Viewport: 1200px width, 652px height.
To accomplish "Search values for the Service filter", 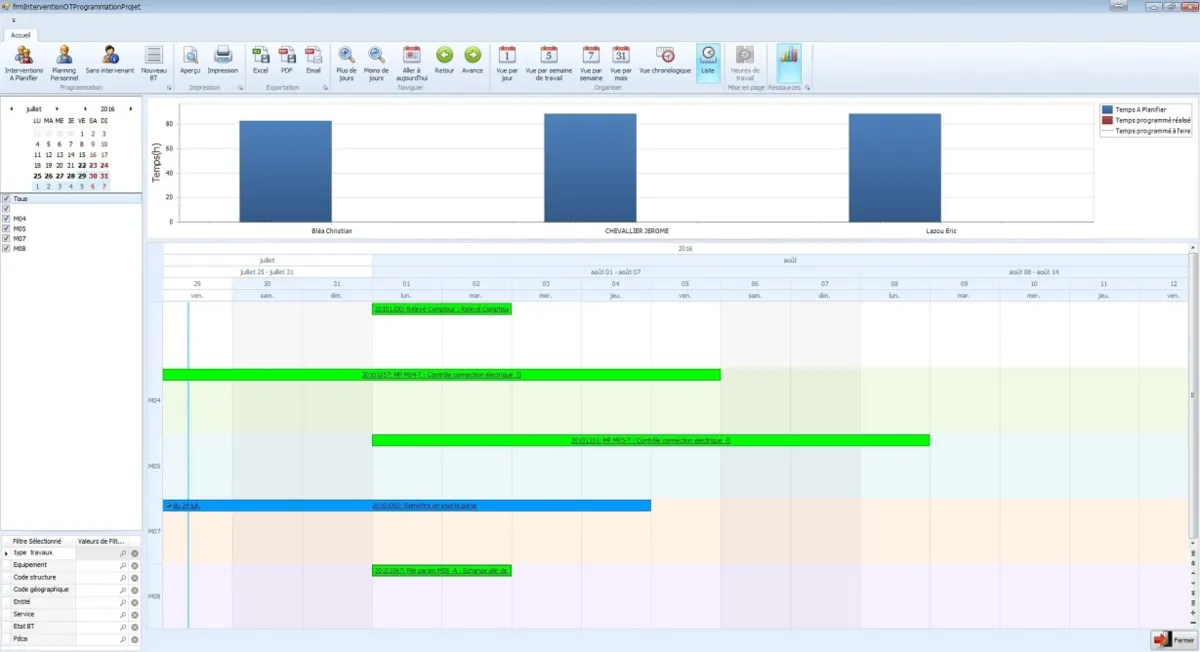I will click(x=123, y=614).
